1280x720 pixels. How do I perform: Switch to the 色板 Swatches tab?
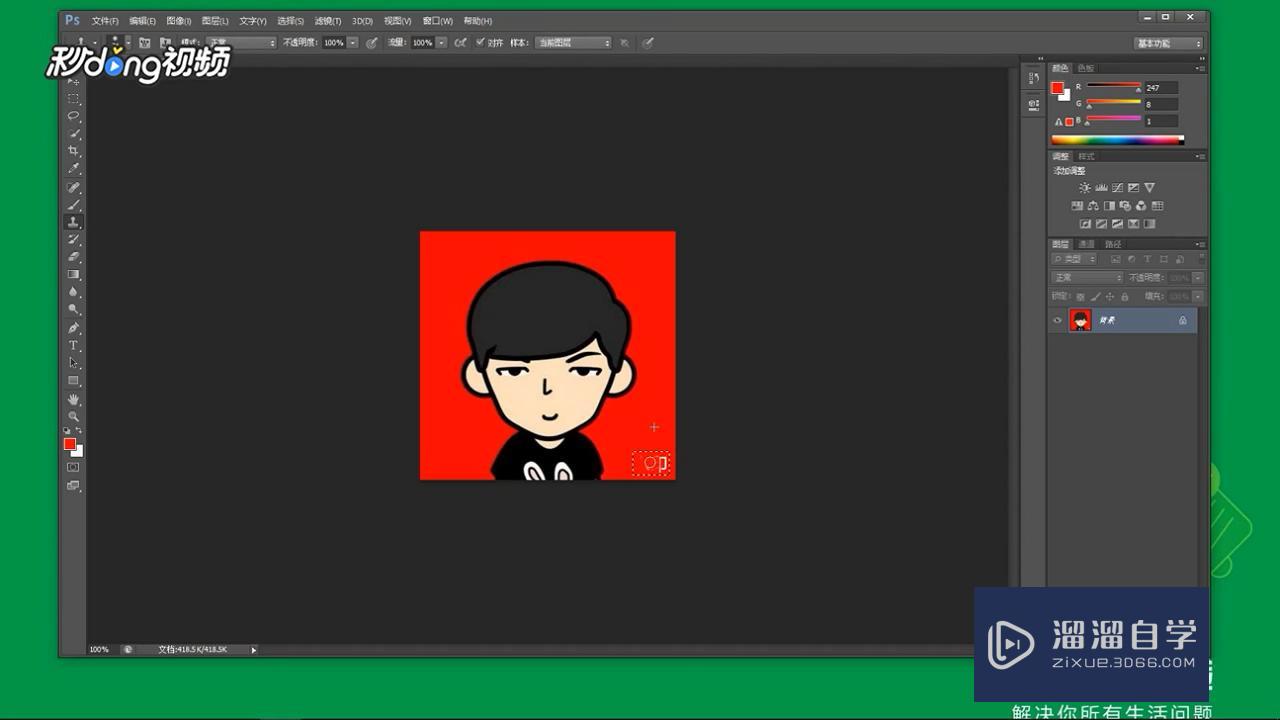pyautogui.click(x=1086, y=68)
